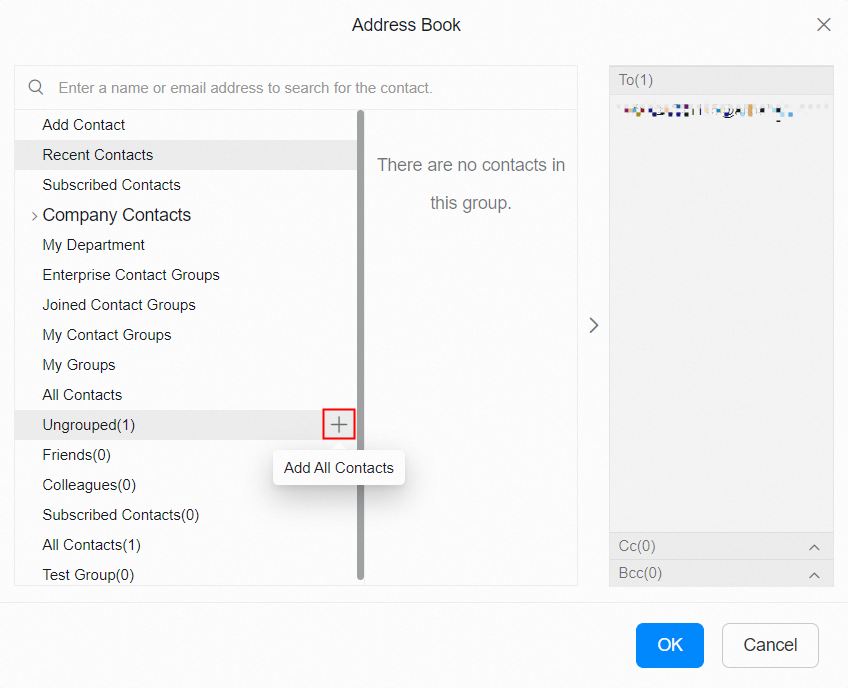This screenshot has height=688, width=848.
Task: Expand the Cc(0) recipient section
Action: (814, 547)
